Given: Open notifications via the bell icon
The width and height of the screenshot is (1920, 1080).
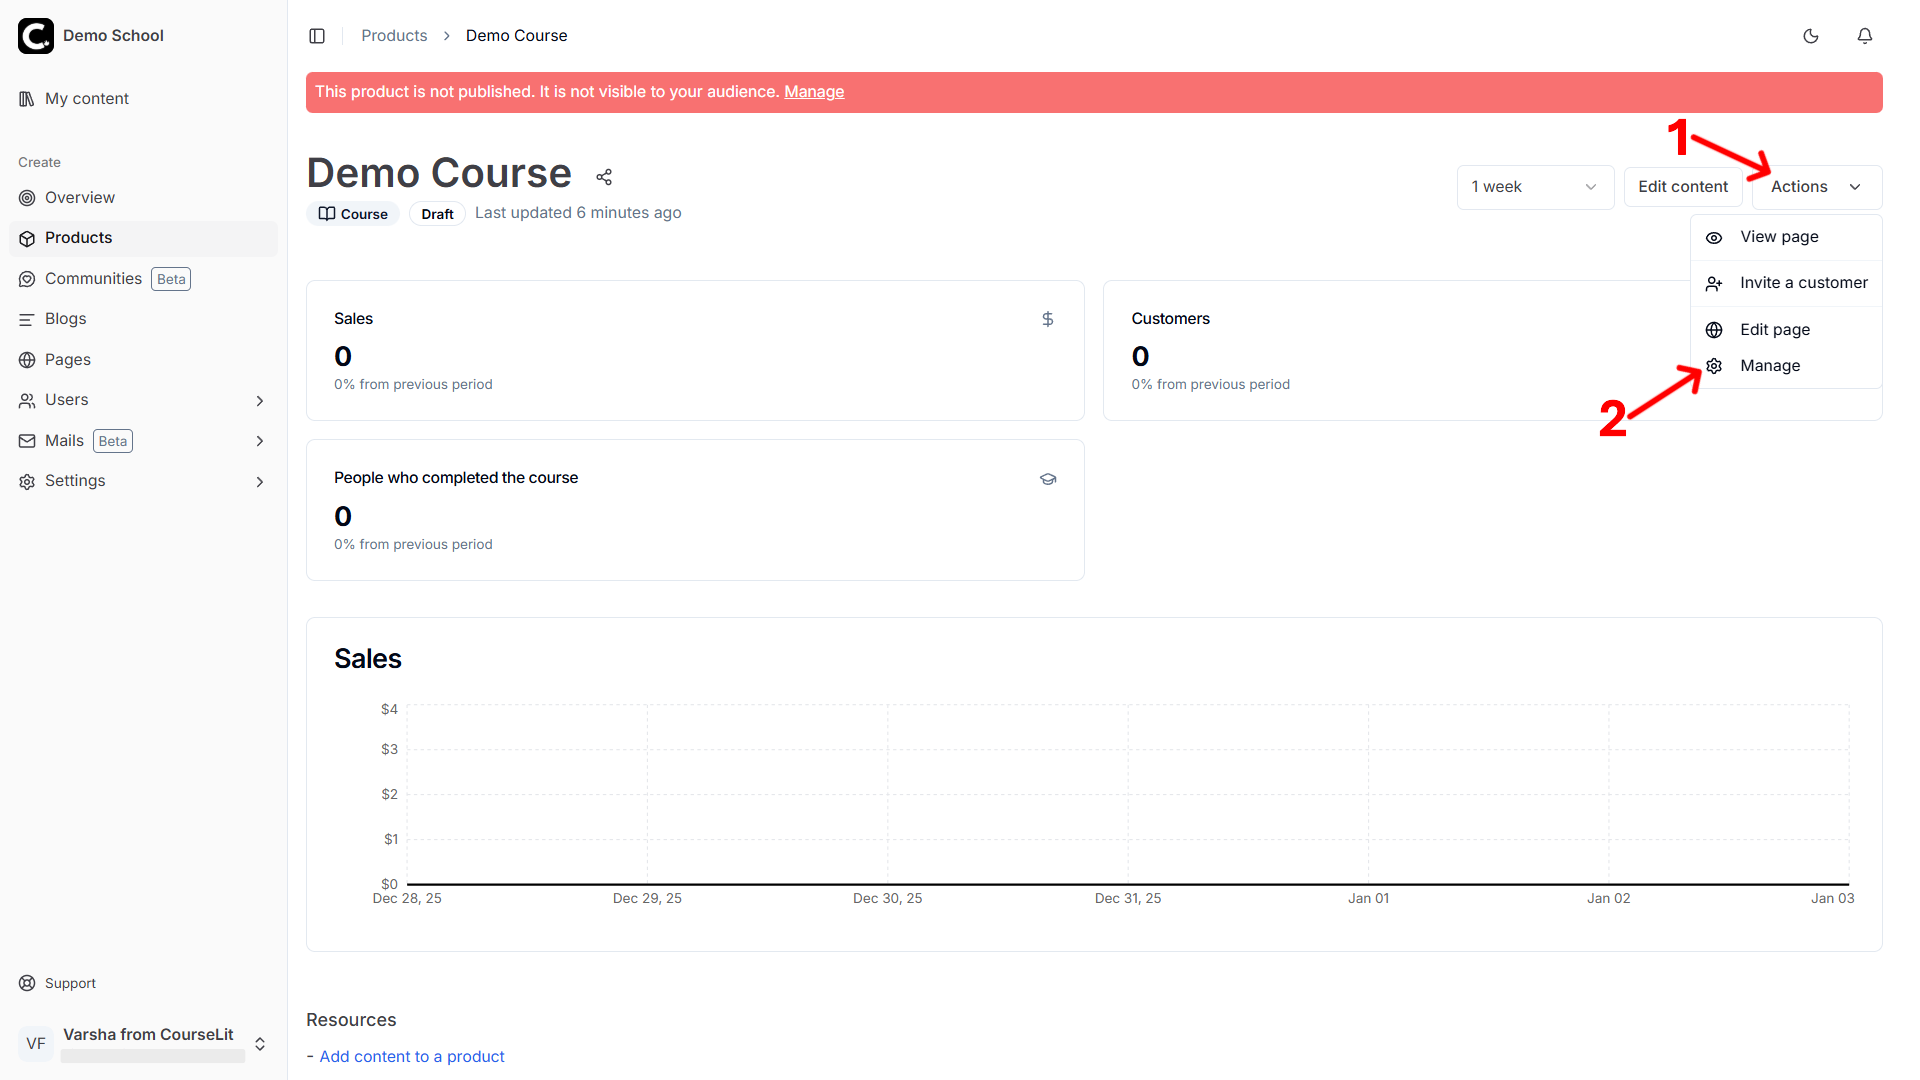Looking at the screenshot, I should tap(1864, 36).
